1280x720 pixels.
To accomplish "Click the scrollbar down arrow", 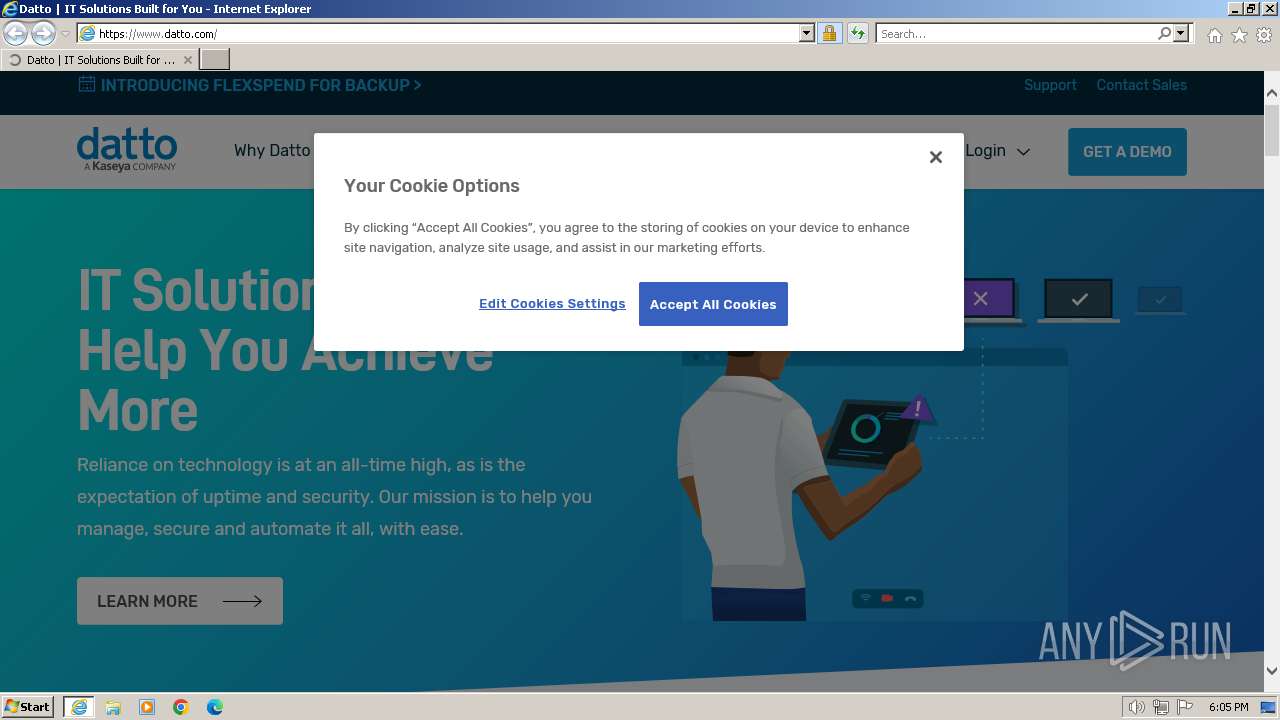I will click(x=1272, y=671).
